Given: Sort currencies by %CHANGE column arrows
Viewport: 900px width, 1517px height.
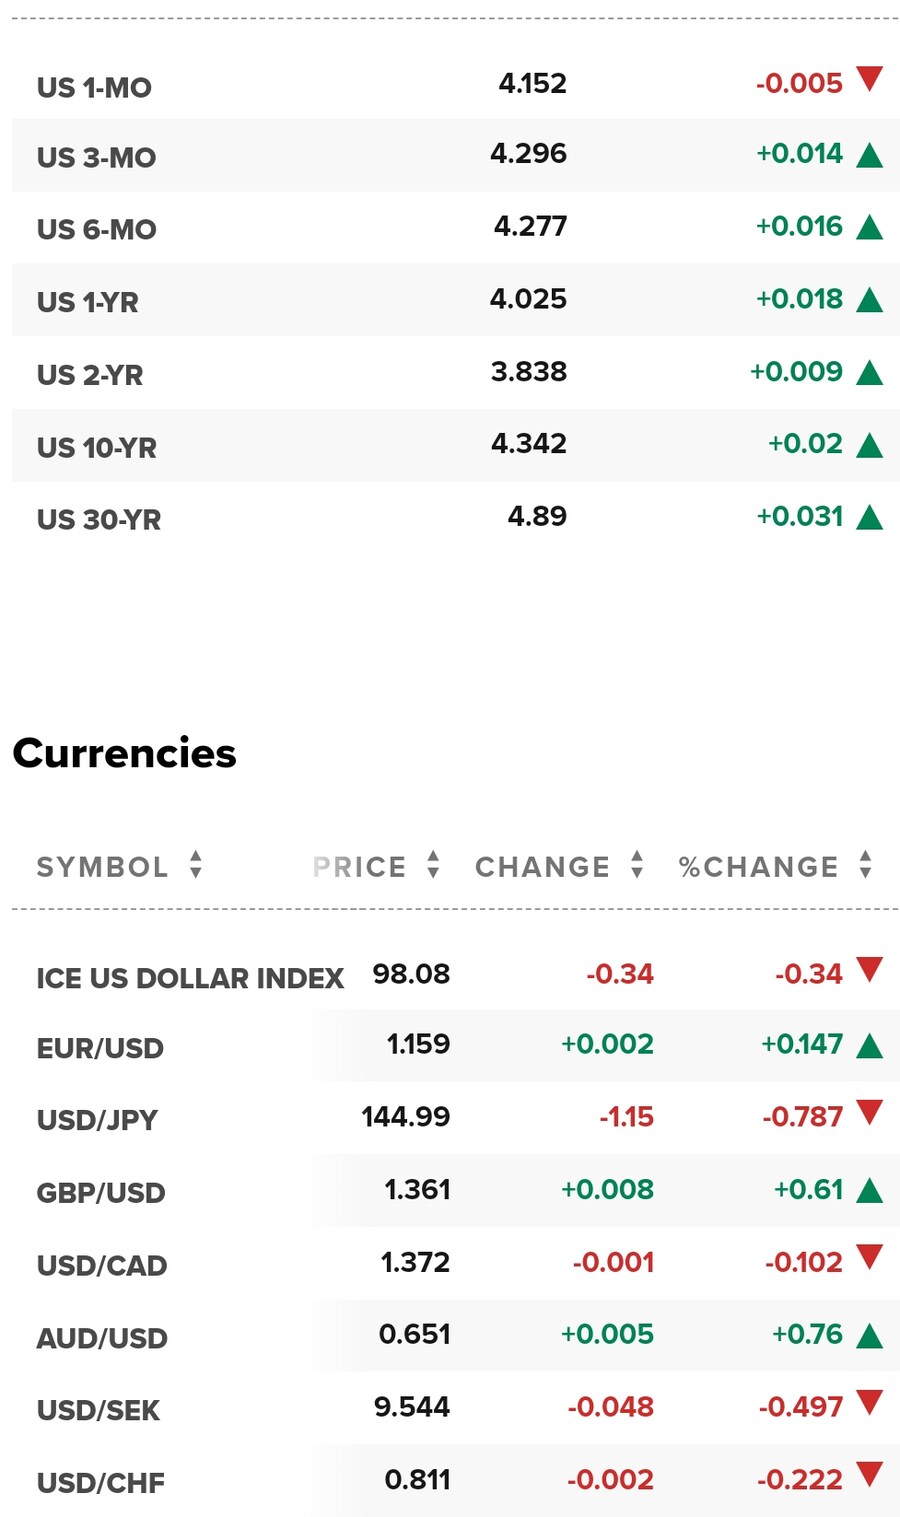Looking at the screenshot, I should 866,865.
